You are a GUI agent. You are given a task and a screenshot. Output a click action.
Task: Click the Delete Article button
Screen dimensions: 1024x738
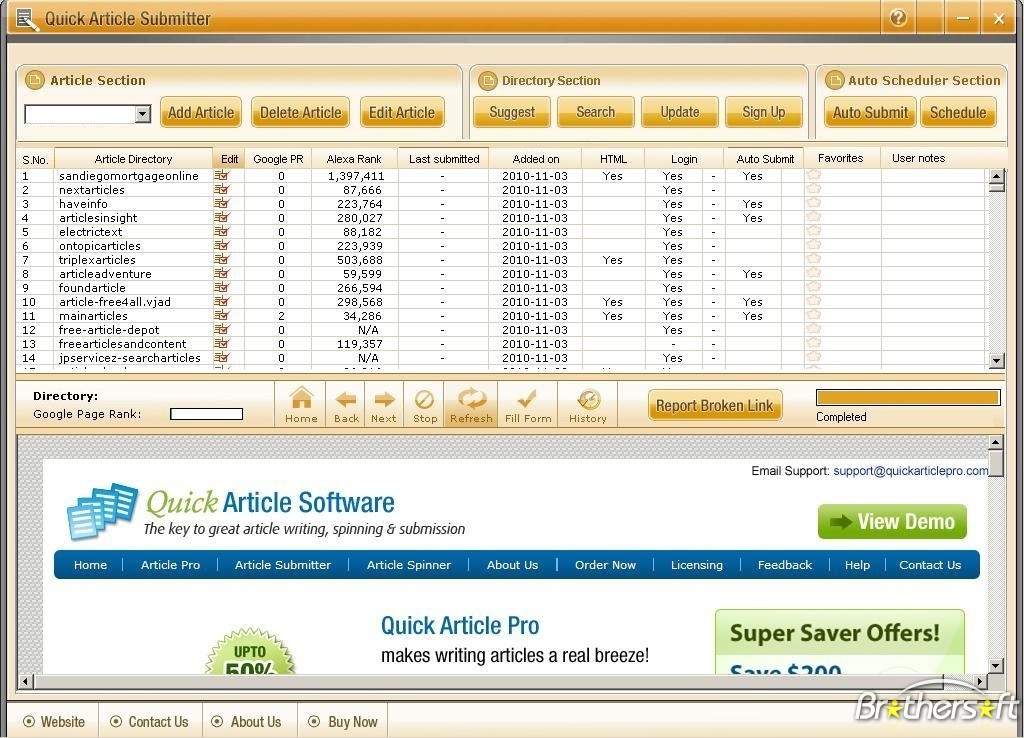[300, 112]
